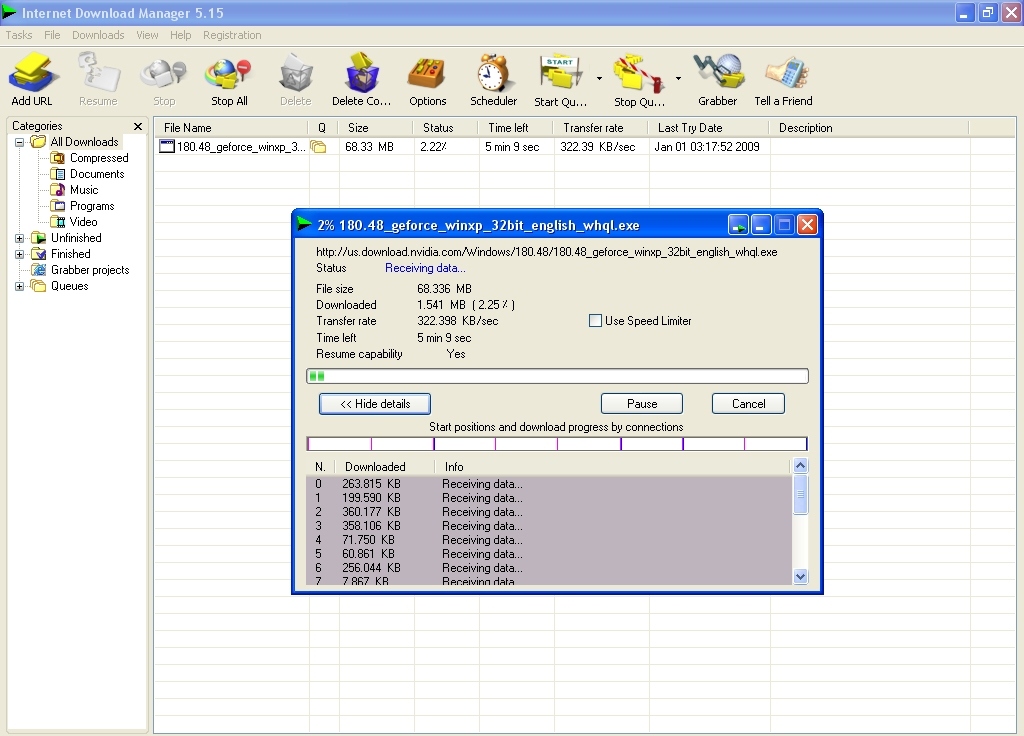Image resolution: width=1024 pixels, height=736 pixels.
Task: Click the Last Try Date column header
Action: [x=709, y=128]
